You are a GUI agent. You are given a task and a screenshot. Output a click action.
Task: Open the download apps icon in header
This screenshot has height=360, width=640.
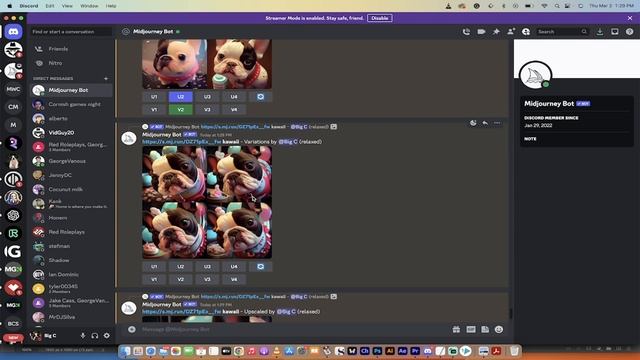(x=600, y=32)
